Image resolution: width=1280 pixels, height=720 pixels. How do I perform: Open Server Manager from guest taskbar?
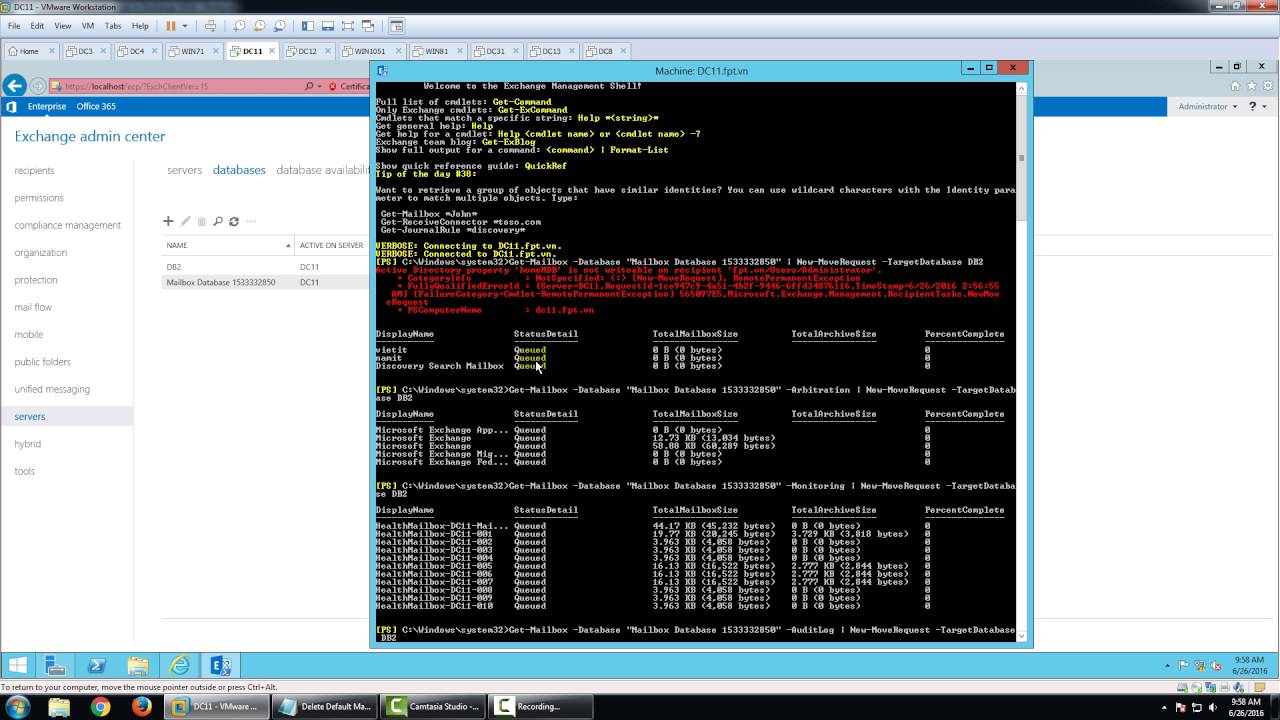(56, 665)
